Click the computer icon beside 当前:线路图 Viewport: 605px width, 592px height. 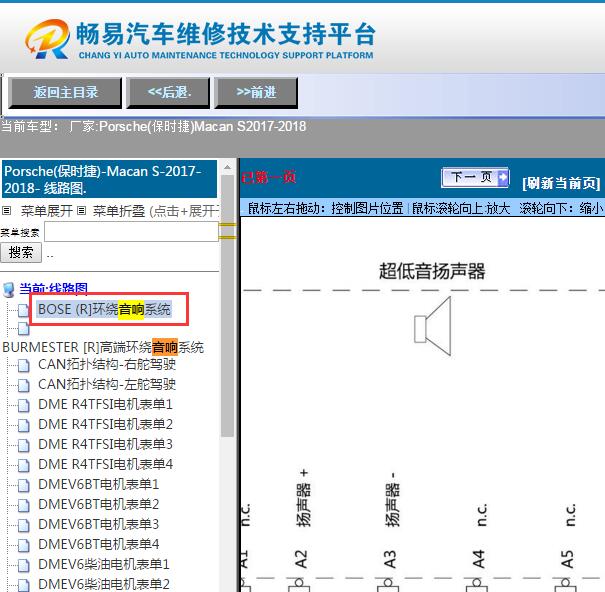[x=8, y=289]
